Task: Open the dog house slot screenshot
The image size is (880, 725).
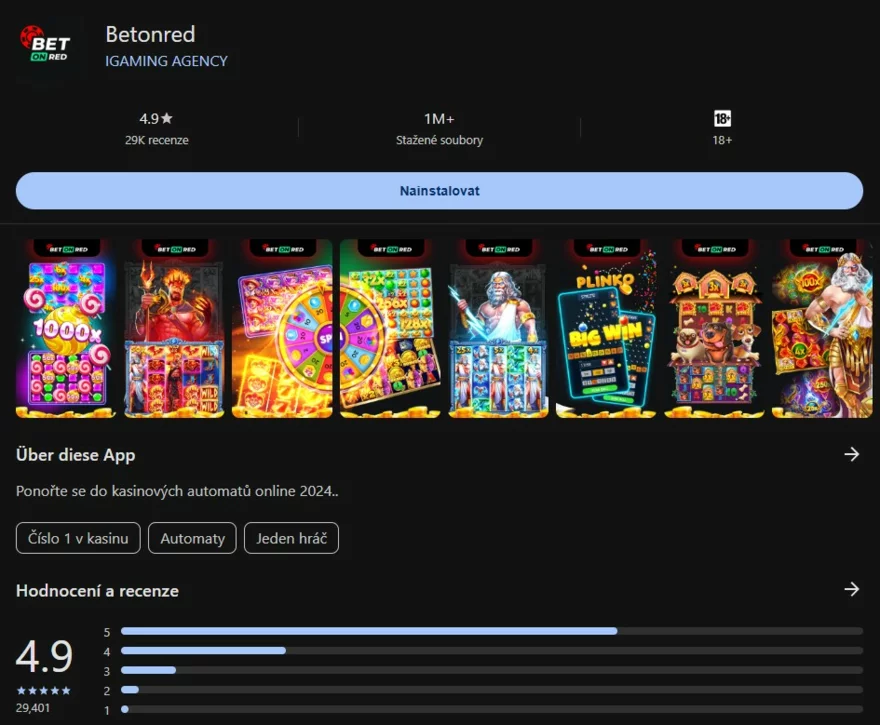Action: (x=714, y=328)
